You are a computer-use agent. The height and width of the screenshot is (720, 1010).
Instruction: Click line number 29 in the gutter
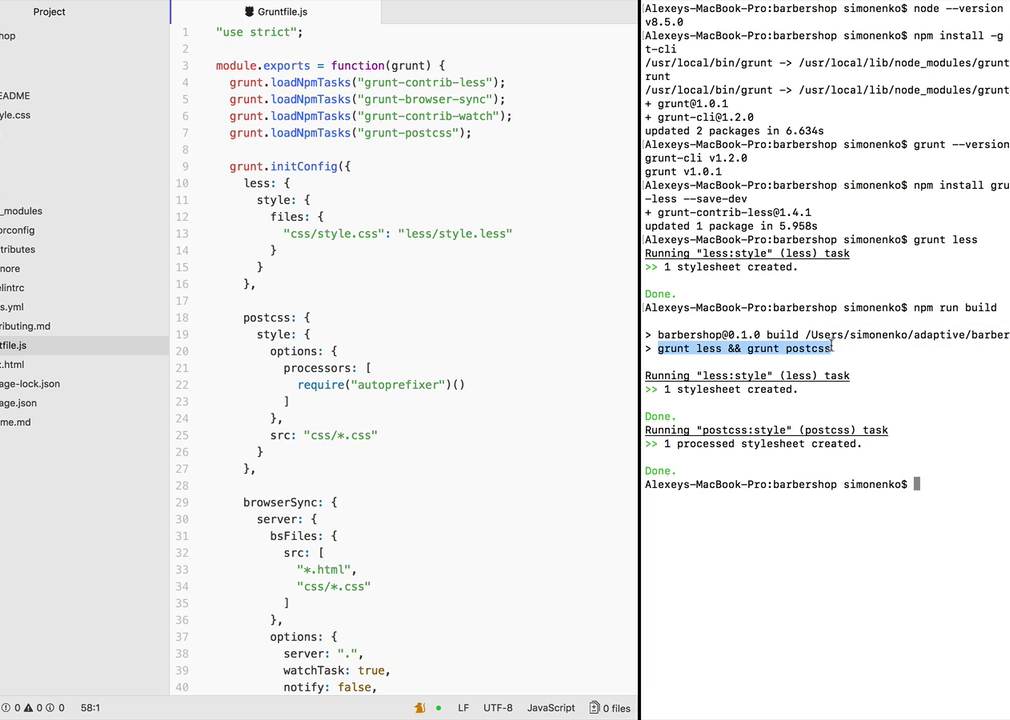point(182,503)
